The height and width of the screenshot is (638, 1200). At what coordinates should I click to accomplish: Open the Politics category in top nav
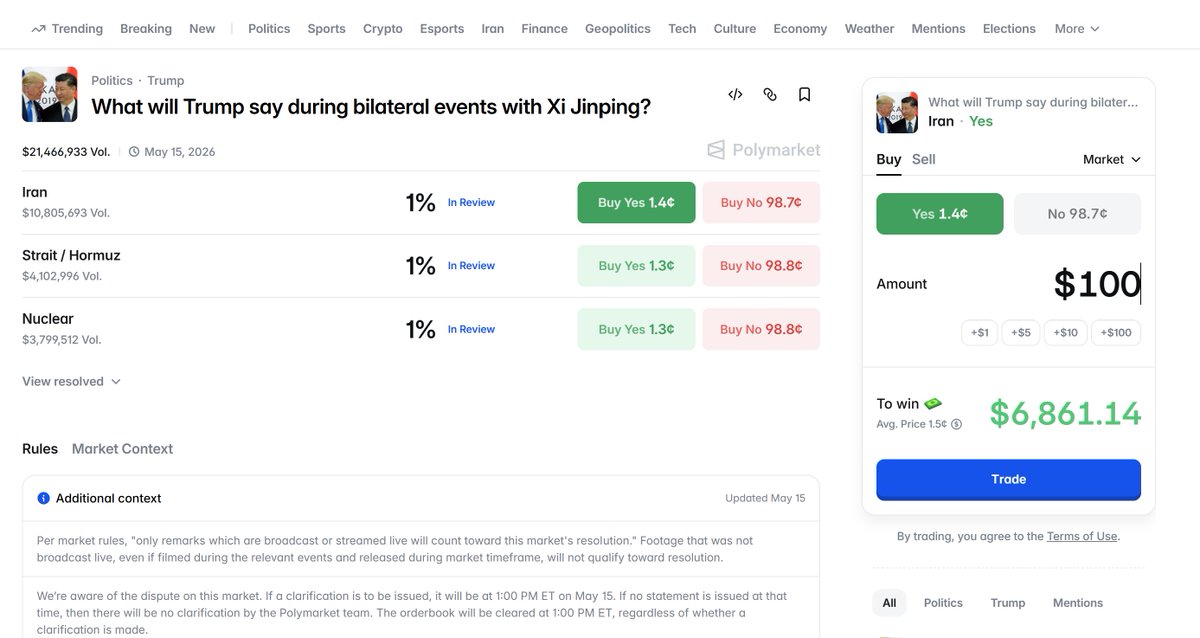269,29
